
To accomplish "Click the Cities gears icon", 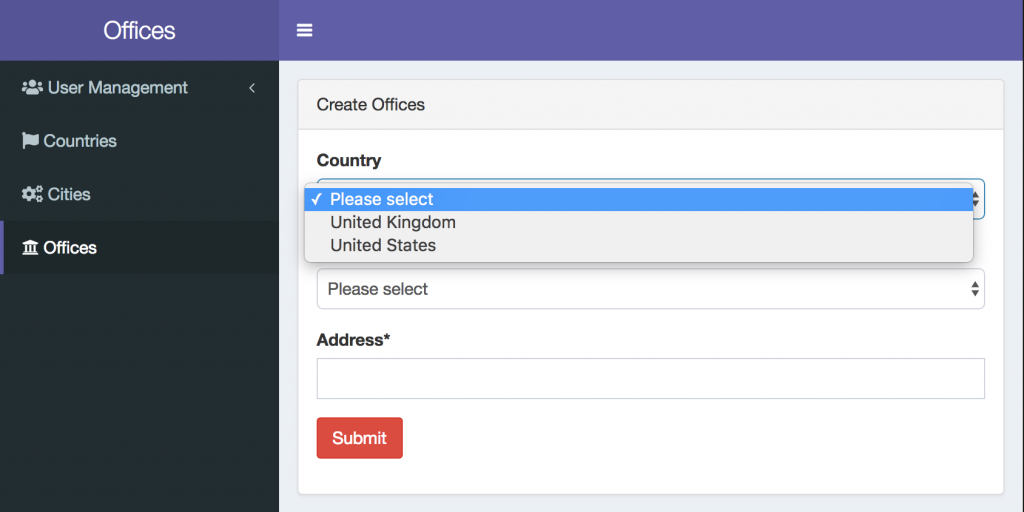I will click(x=32, y=194).
